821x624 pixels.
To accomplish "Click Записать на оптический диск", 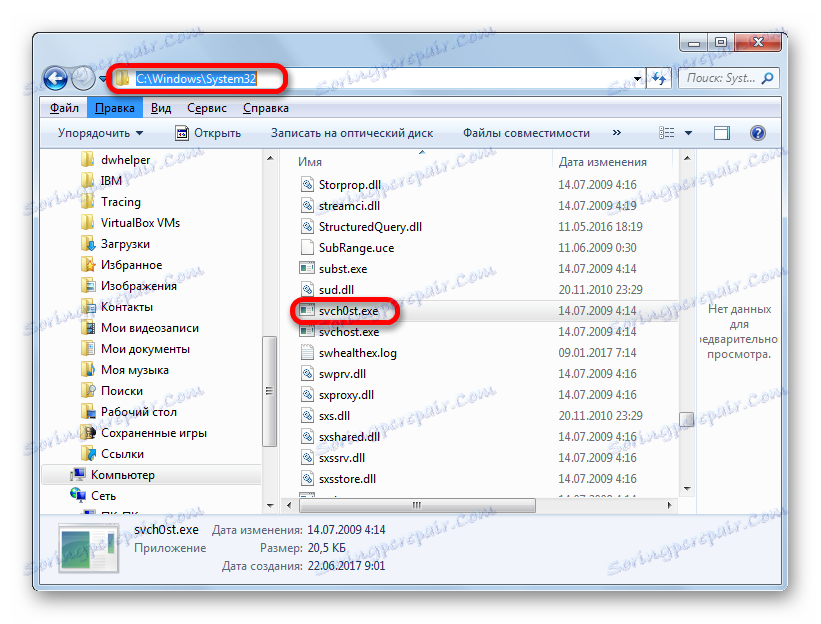I will [352, 133].
